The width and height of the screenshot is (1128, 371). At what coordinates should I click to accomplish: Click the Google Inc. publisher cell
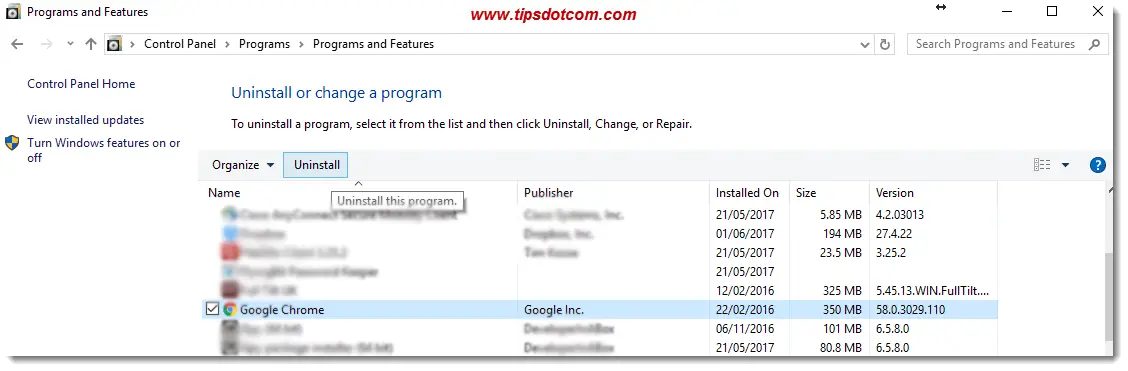(554, 310)
